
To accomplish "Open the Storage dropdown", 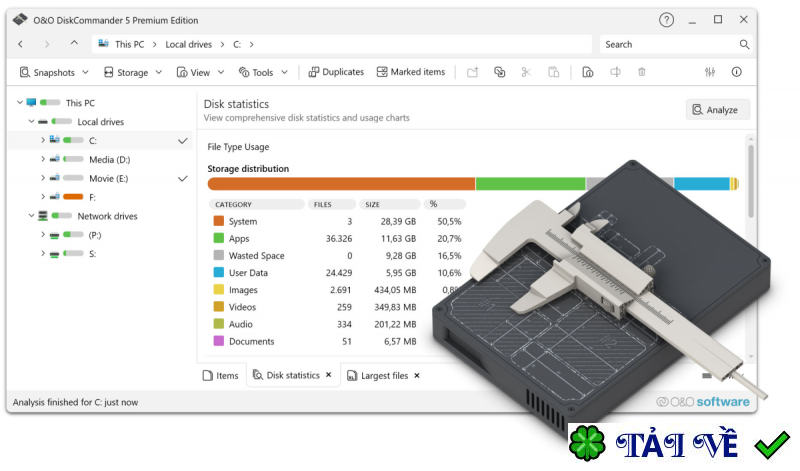I will click(133, 72).
